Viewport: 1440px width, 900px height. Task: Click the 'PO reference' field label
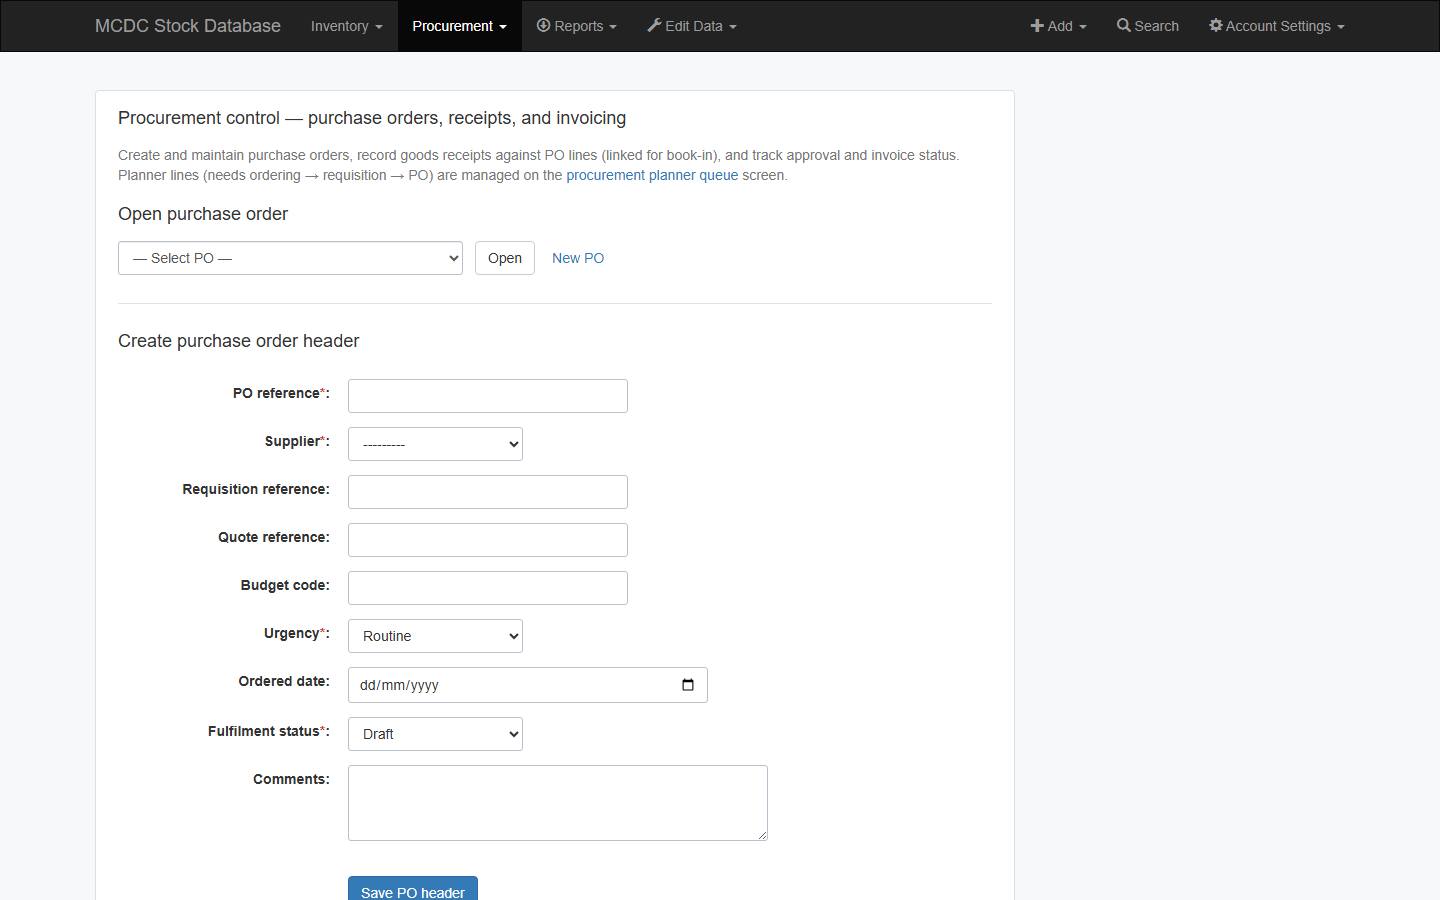(x=281, y=393)
